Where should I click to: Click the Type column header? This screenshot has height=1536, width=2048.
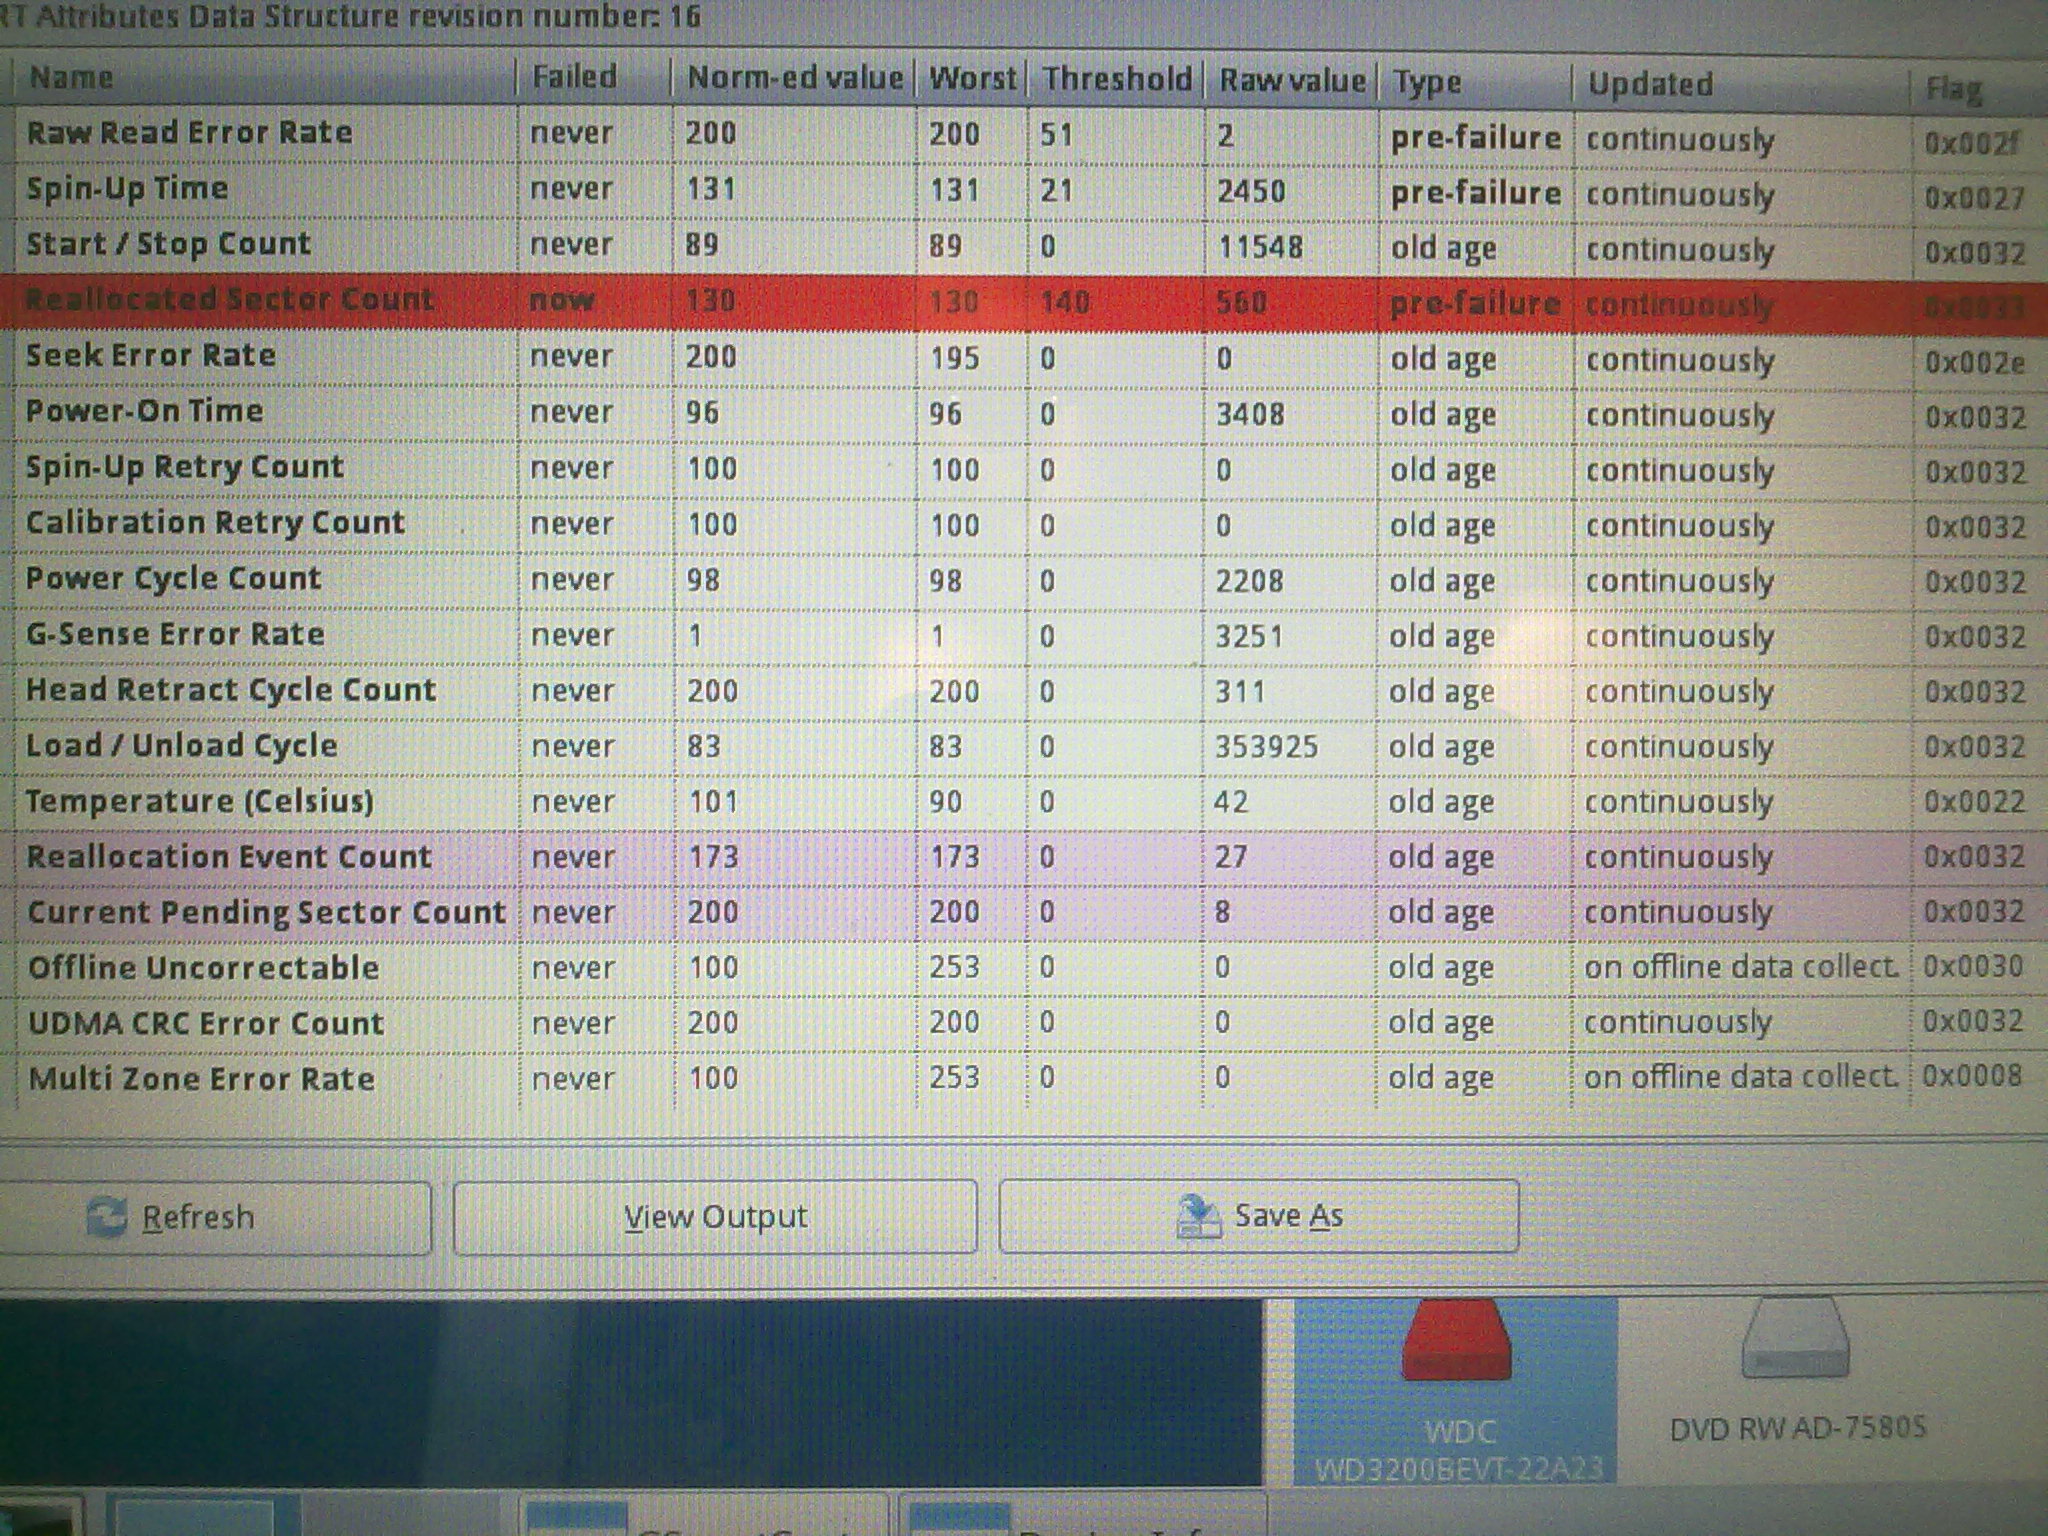1427,82
